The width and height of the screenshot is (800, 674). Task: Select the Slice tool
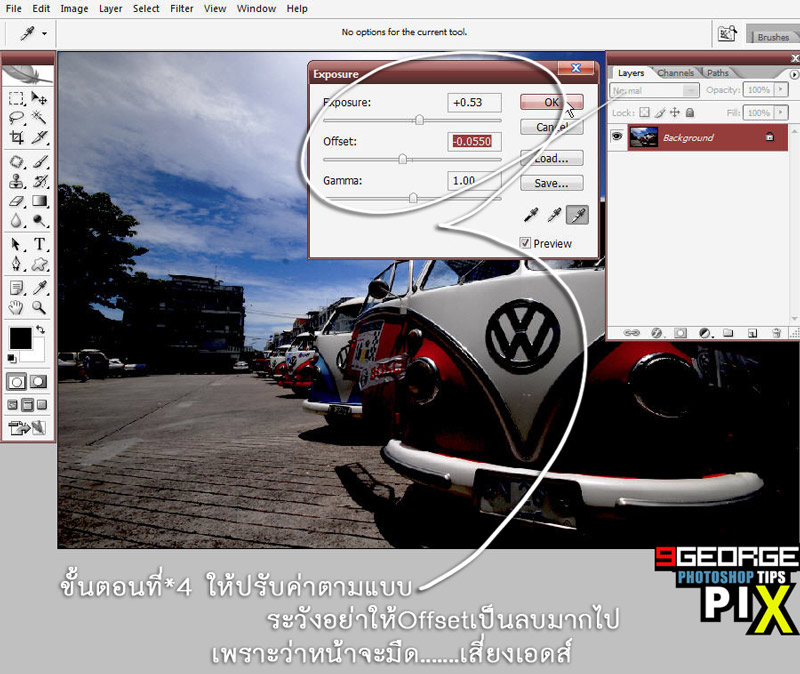(39, 137)
